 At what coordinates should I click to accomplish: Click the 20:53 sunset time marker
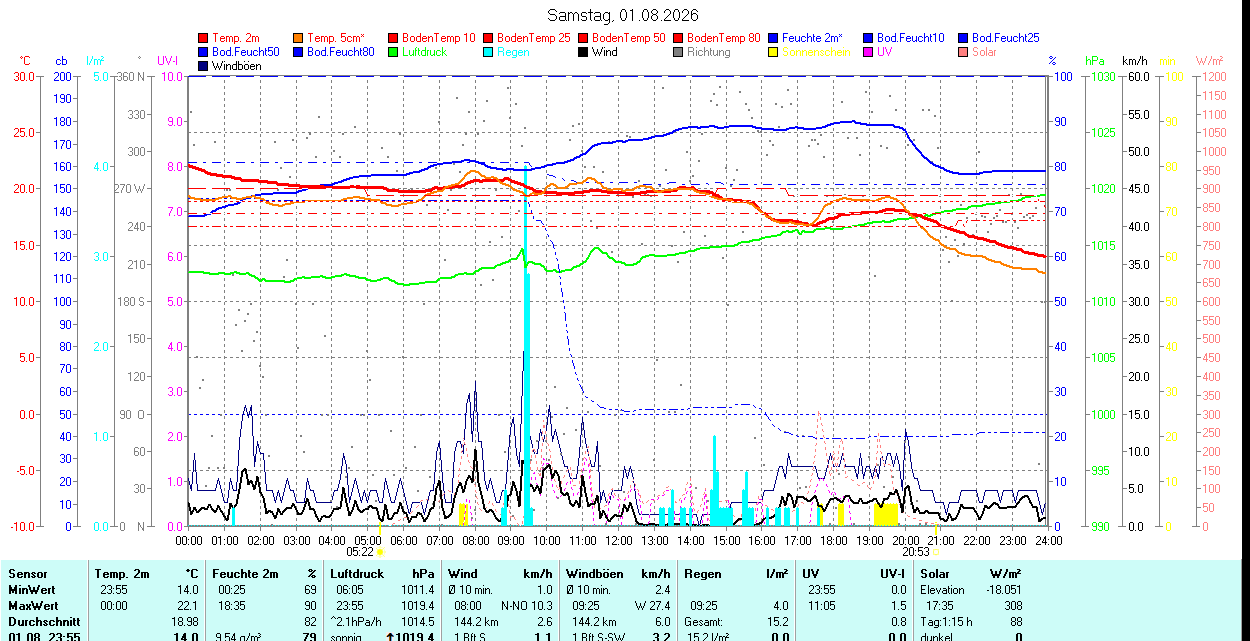pos(915,551)
